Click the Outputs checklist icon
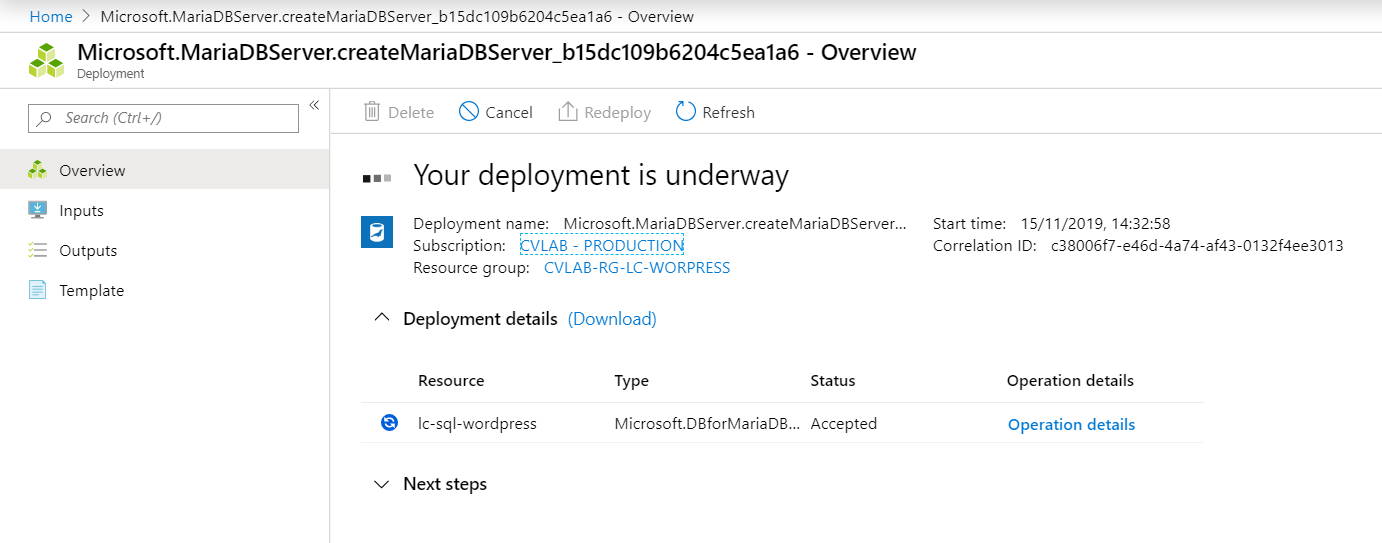Screen dimensions: 1382x543 coord(38,250)
